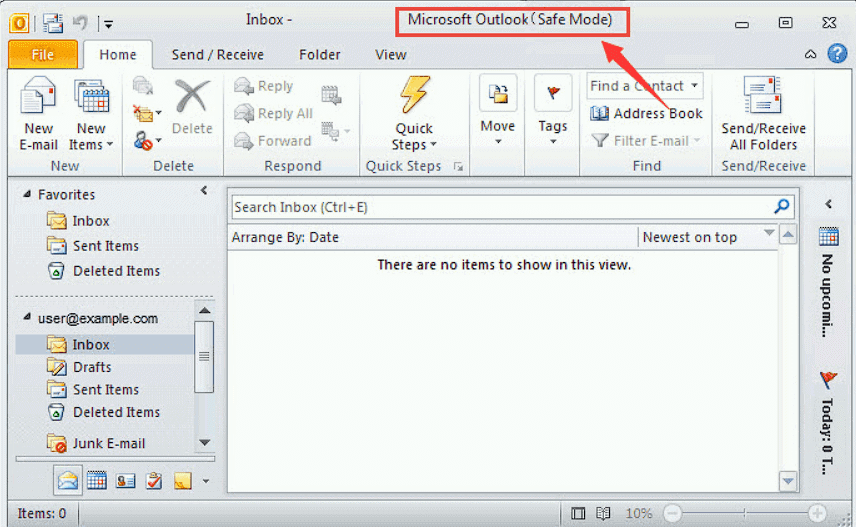
Task: Open Deleted Items under user@example.com
Action: click(104, 412)
